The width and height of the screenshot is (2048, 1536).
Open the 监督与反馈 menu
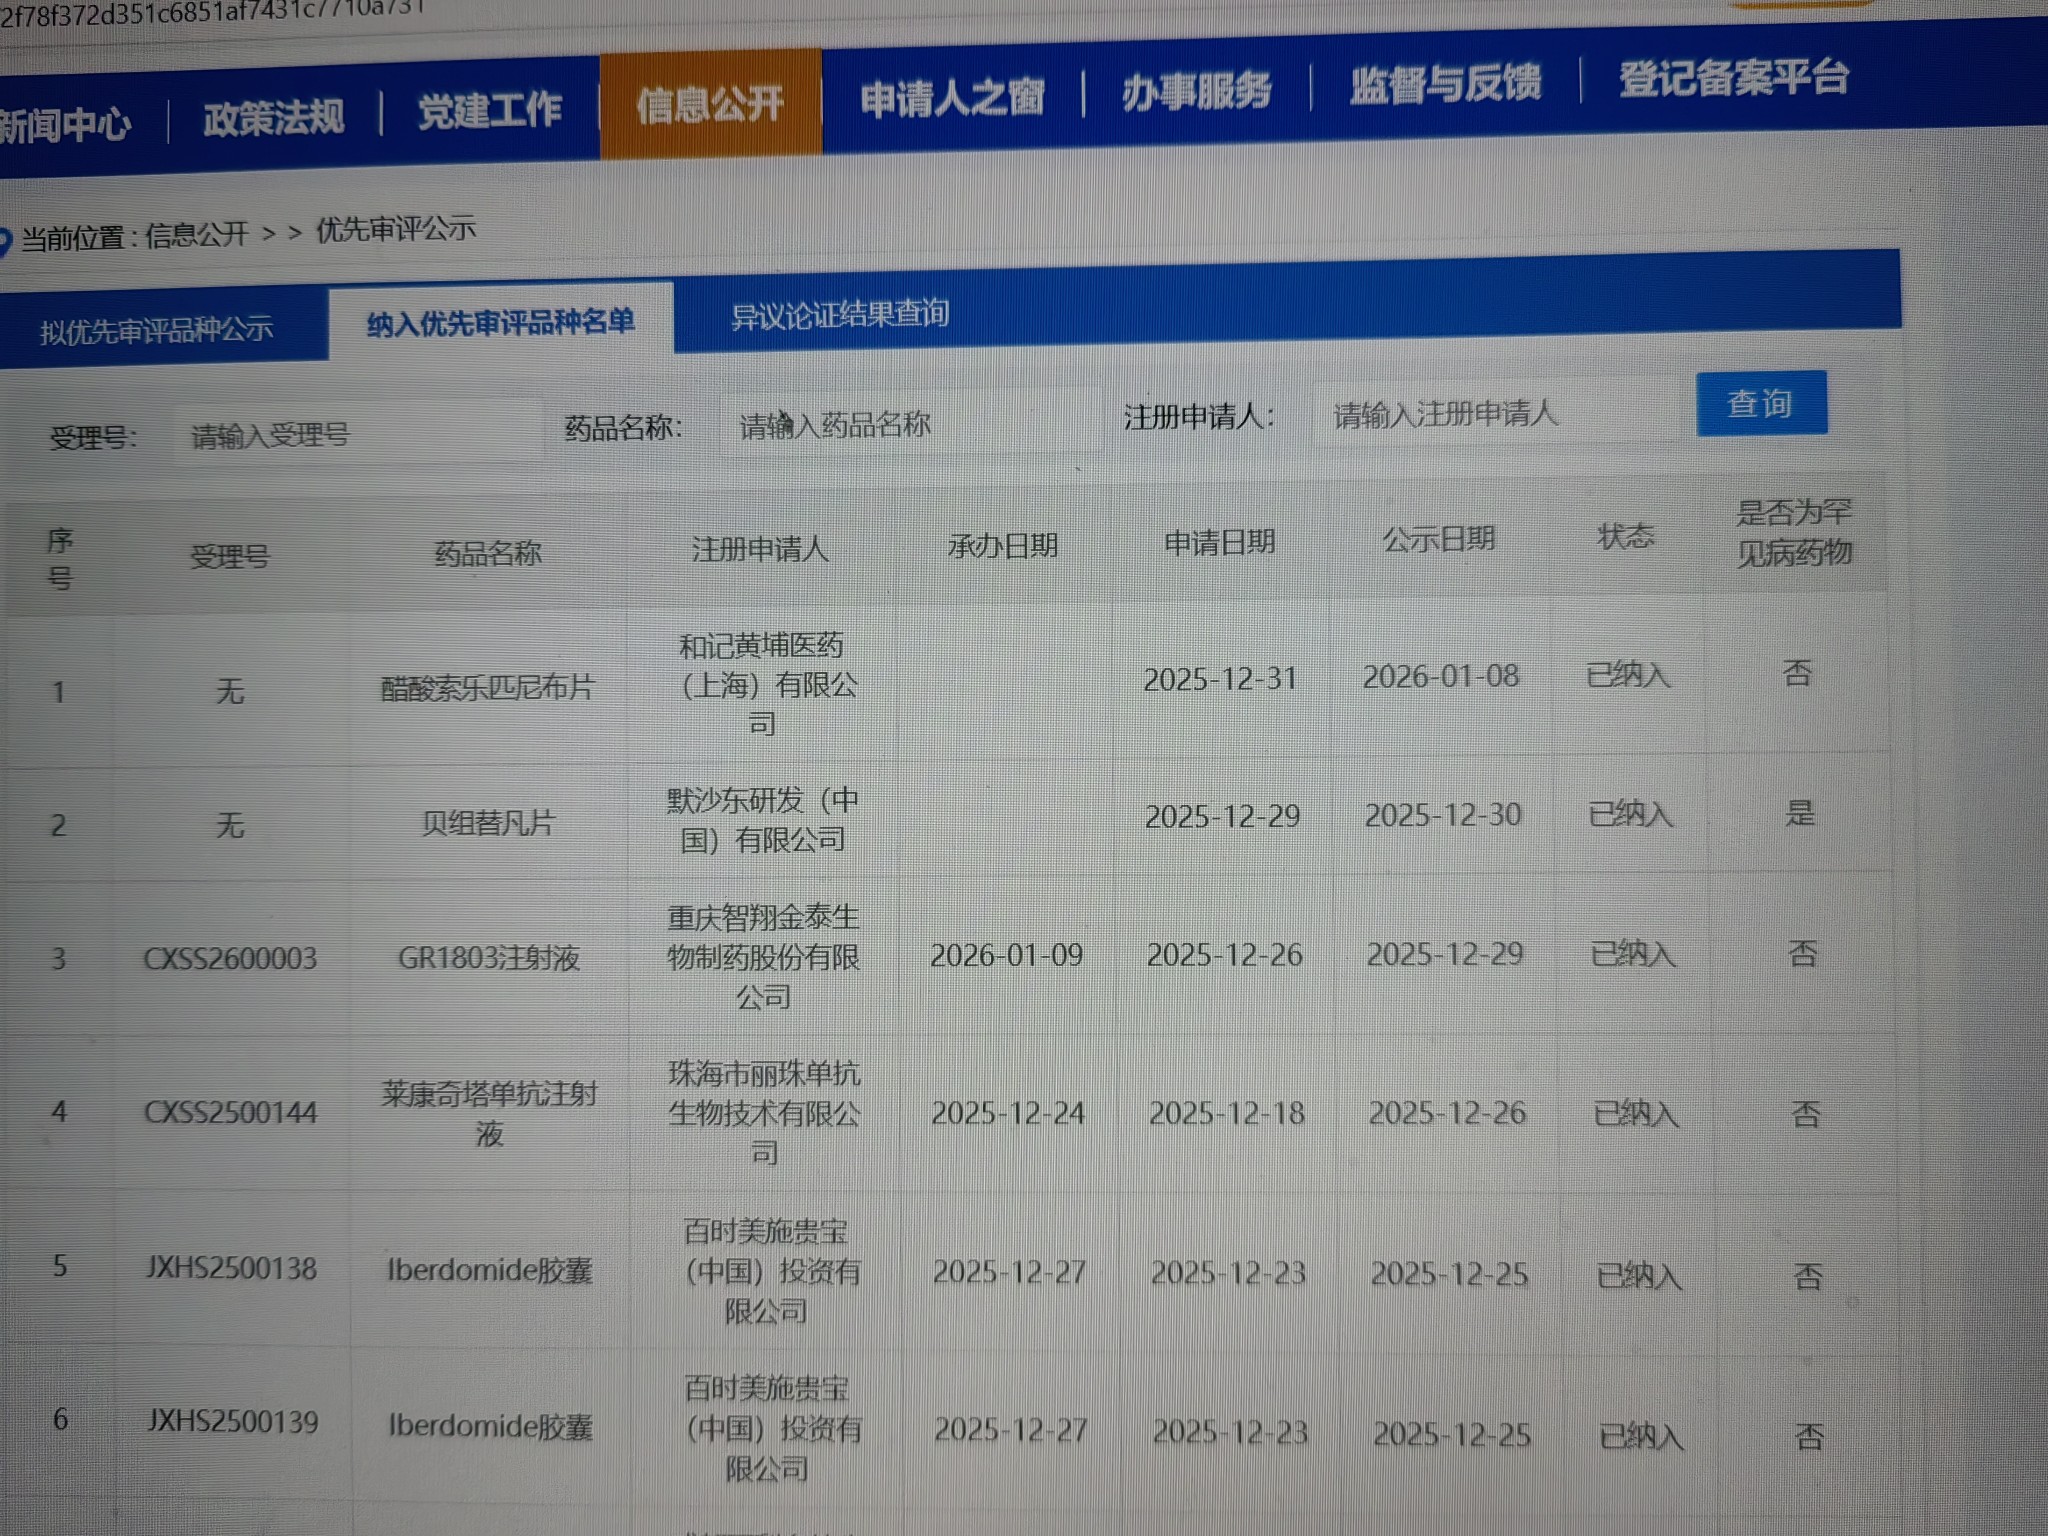pyautogui.click(x=1444, y=84)
